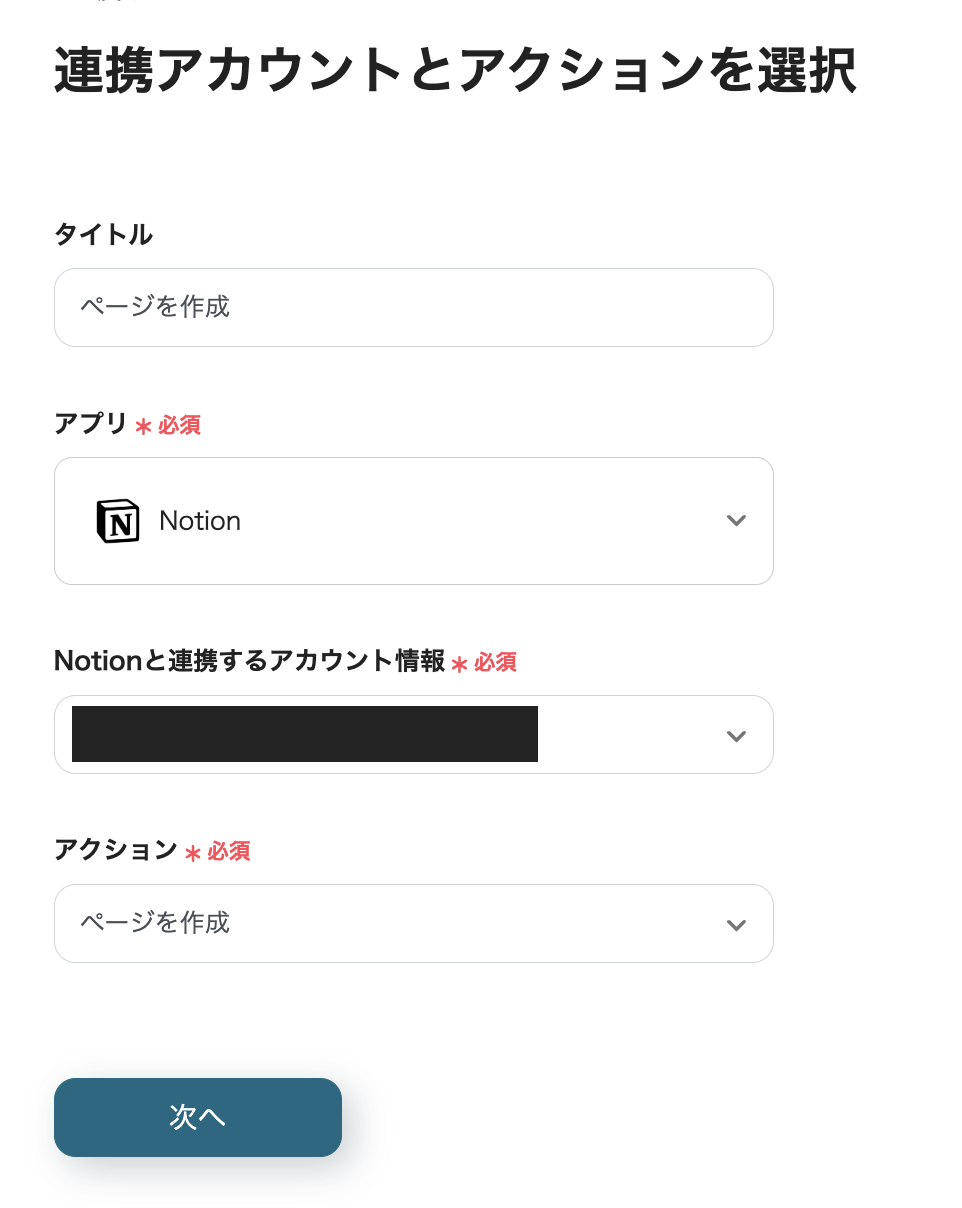Click the red asterisk beside アプリ
The width and height of the screenshot is (962, 1208).
click(143, 427)
